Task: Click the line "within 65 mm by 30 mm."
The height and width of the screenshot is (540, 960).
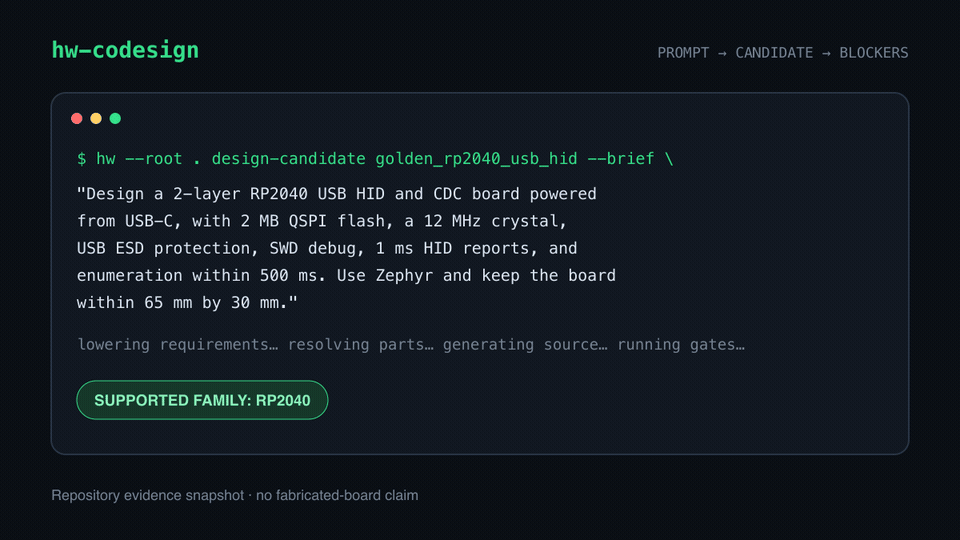Action: 187,302
